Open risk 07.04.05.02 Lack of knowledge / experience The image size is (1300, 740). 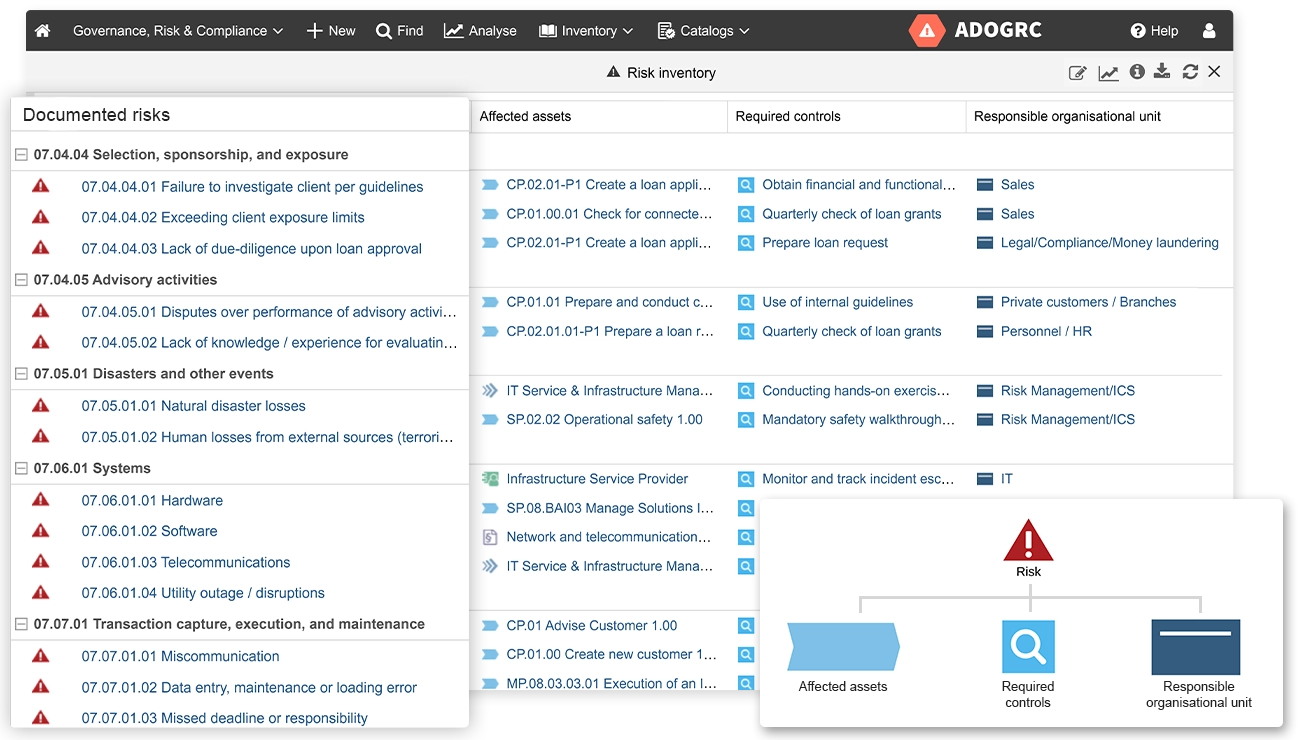270,342
